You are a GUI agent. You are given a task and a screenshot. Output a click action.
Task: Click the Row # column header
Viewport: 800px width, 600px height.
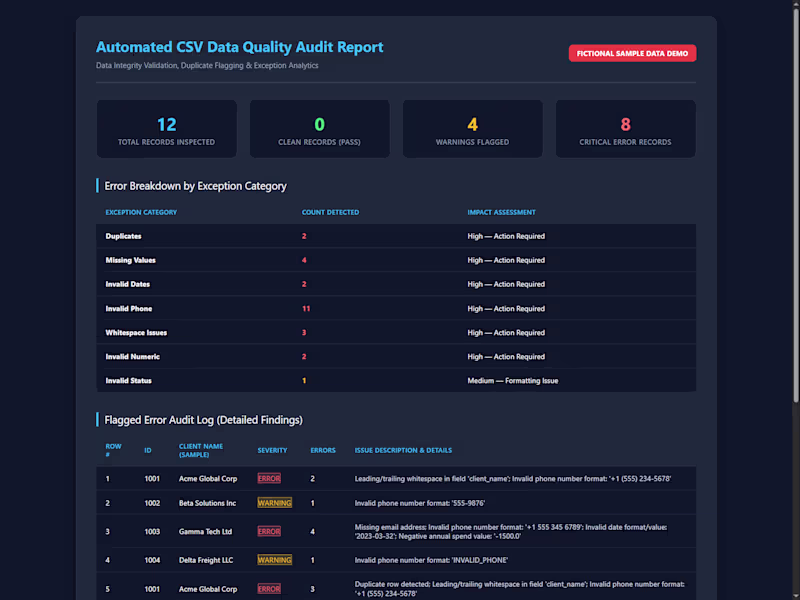pos(113,450)
